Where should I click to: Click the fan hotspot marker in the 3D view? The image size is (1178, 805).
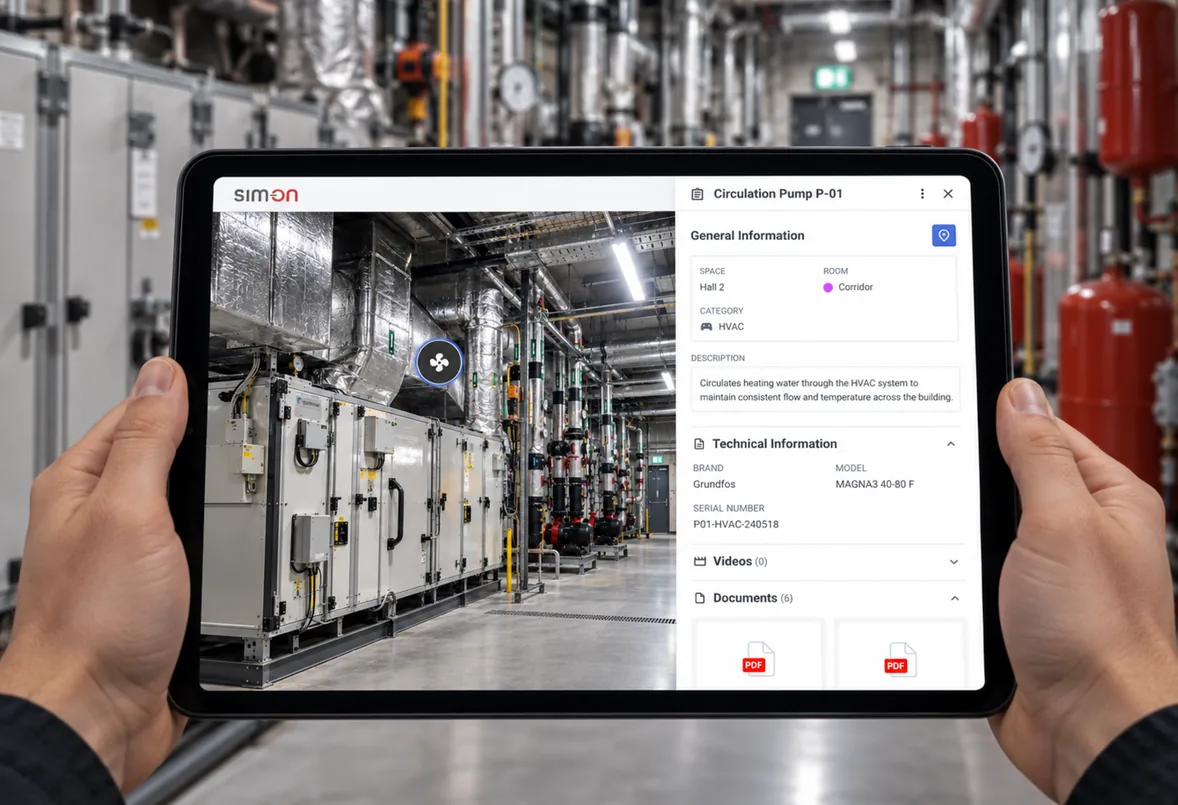439,363
